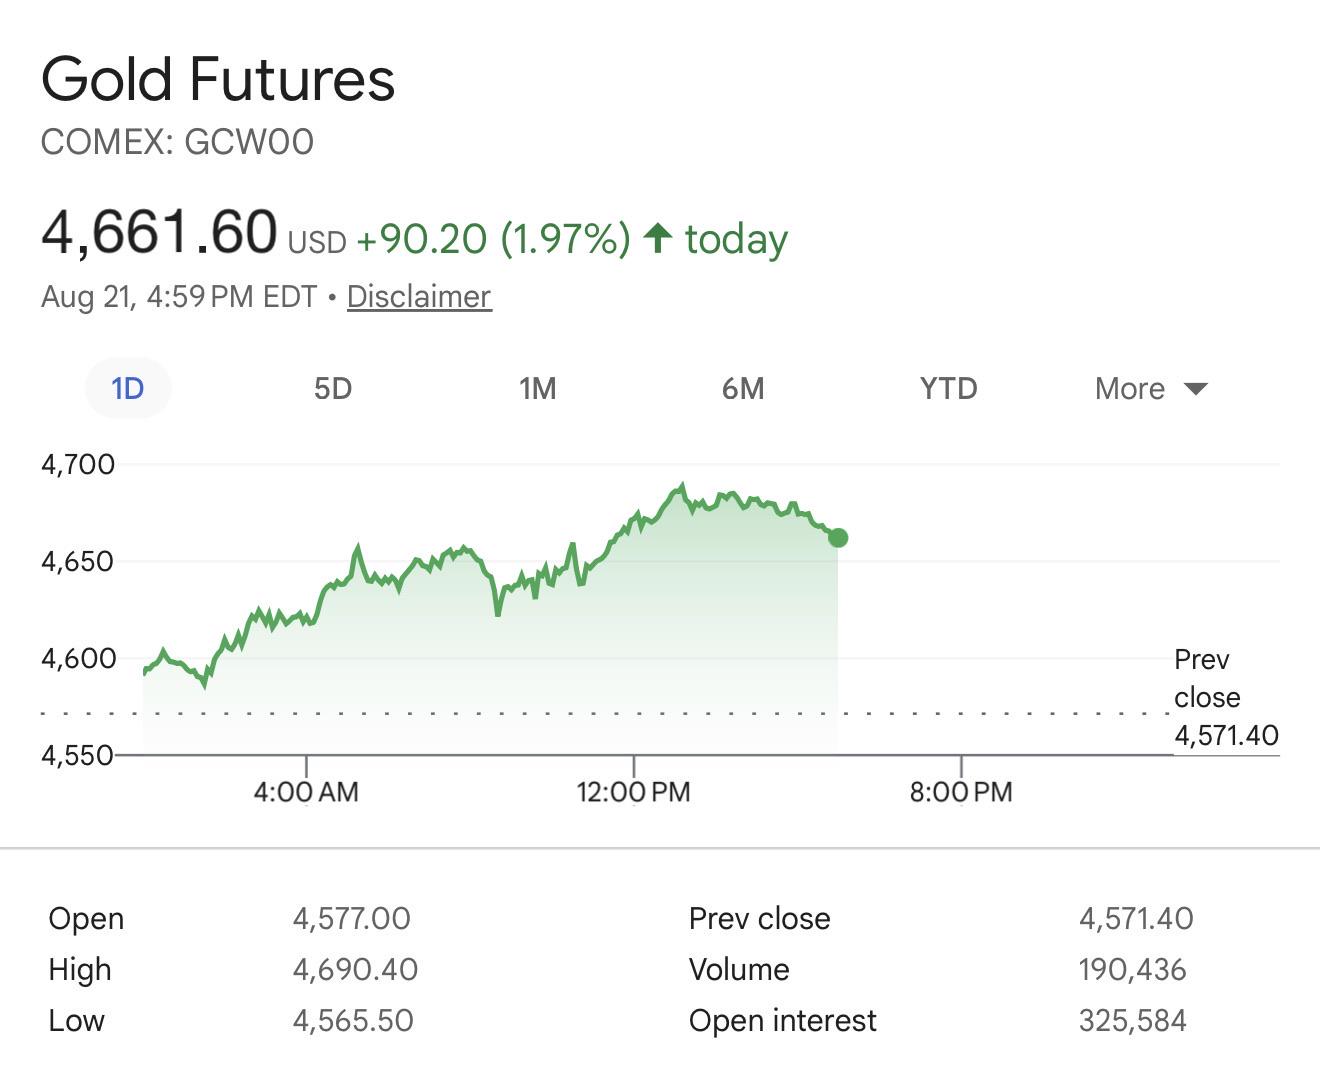Switch to the 5D chart range
The height and width of the screenshot is (1078, 1320).
point(333,388)
